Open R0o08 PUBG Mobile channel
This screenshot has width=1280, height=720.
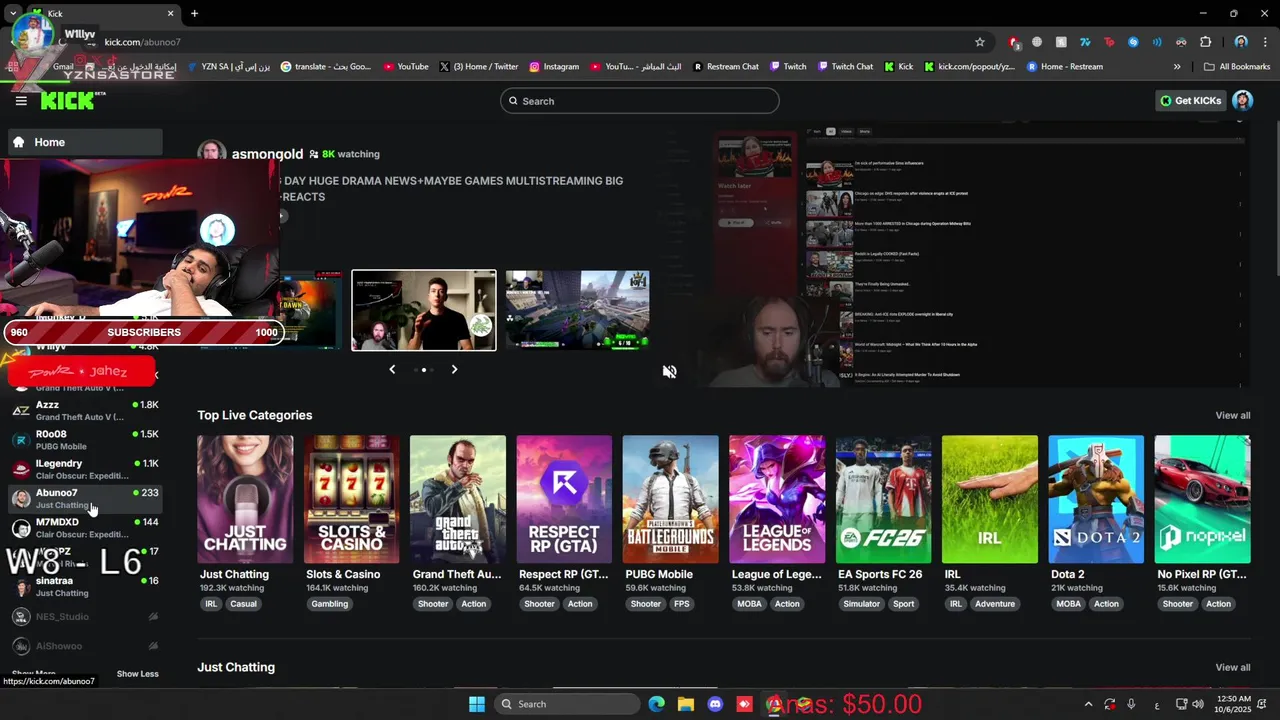tap(84, 440)
